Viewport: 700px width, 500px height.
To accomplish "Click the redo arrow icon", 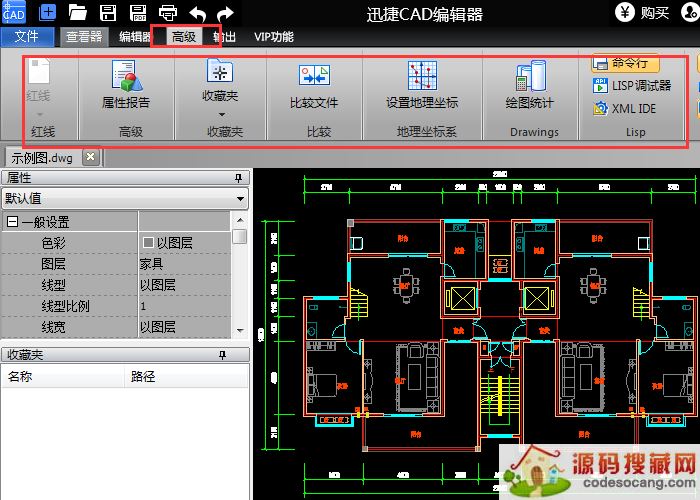I will click(226, 13).
